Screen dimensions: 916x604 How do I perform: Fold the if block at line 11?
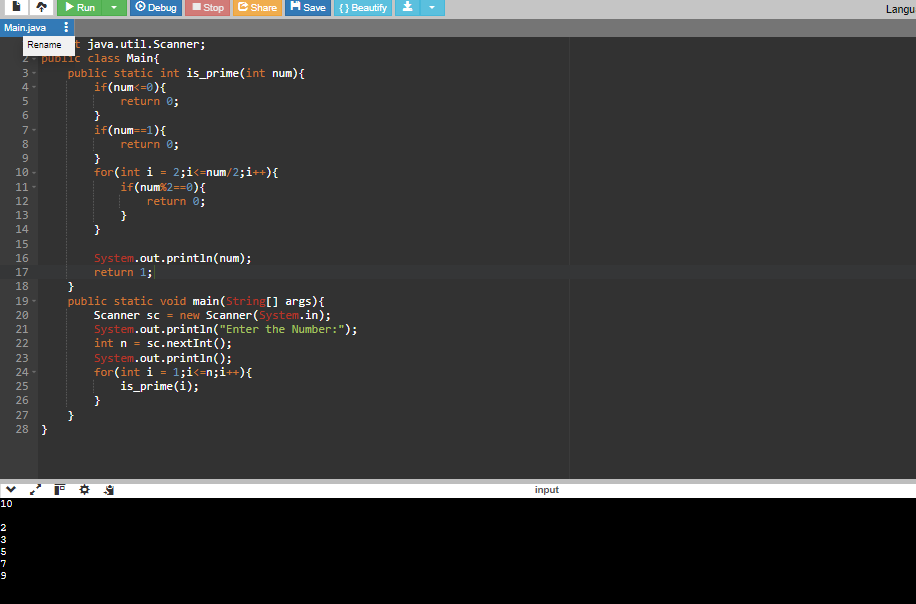point(34,187)
